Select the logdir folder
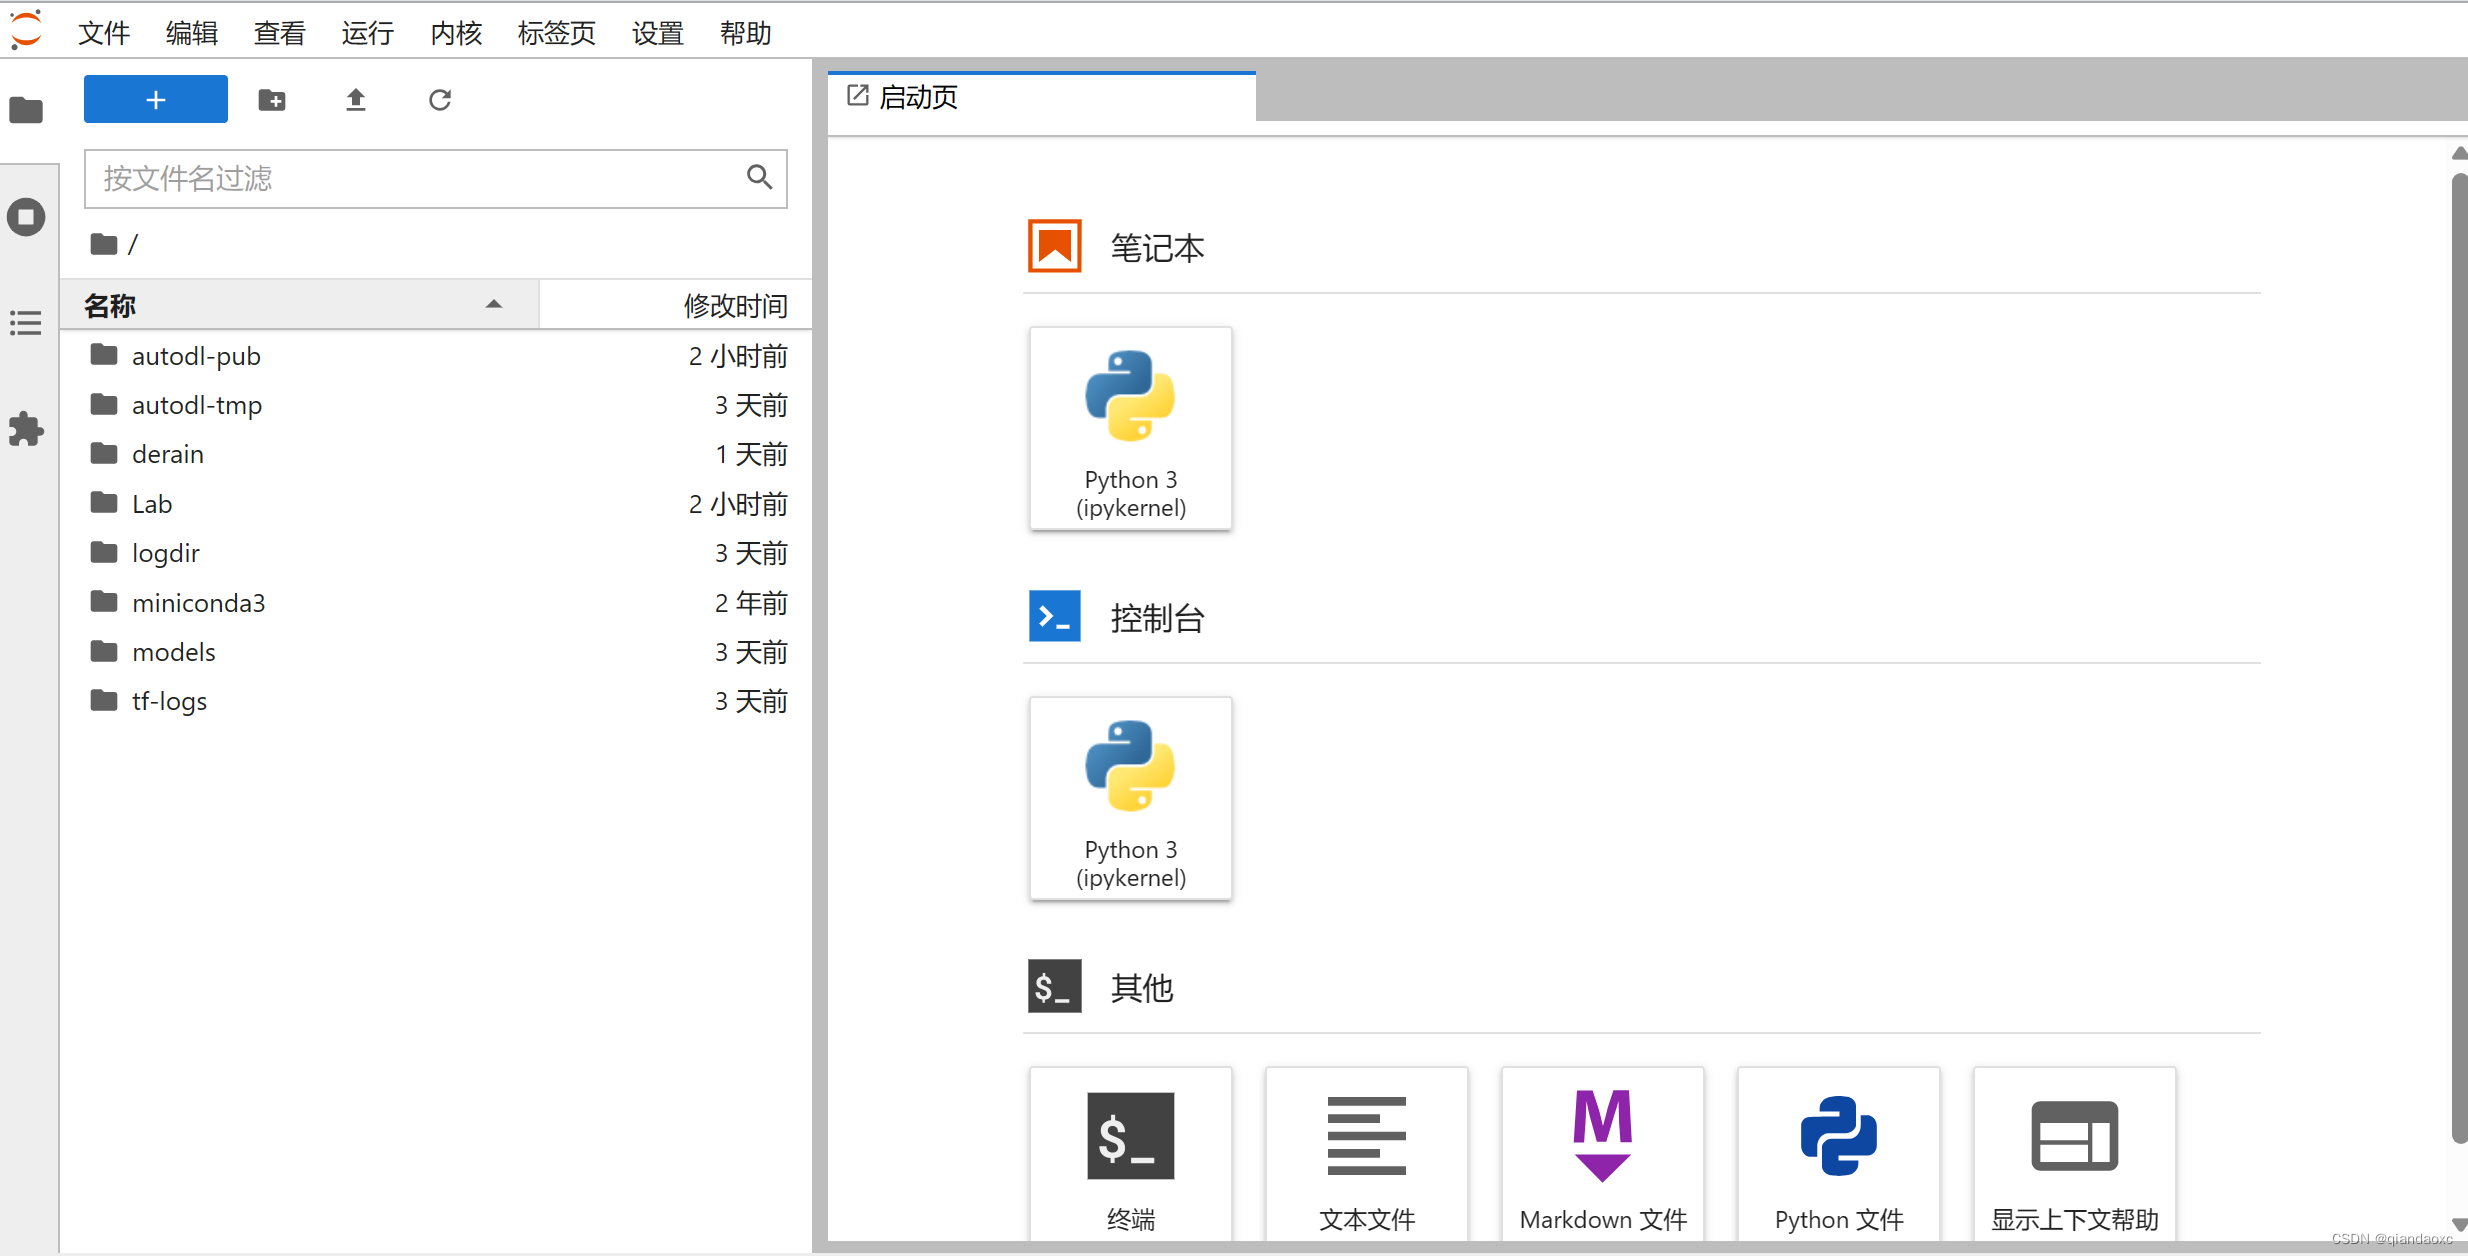Screen dimensions: 2468x1256 tap(436, 553)
